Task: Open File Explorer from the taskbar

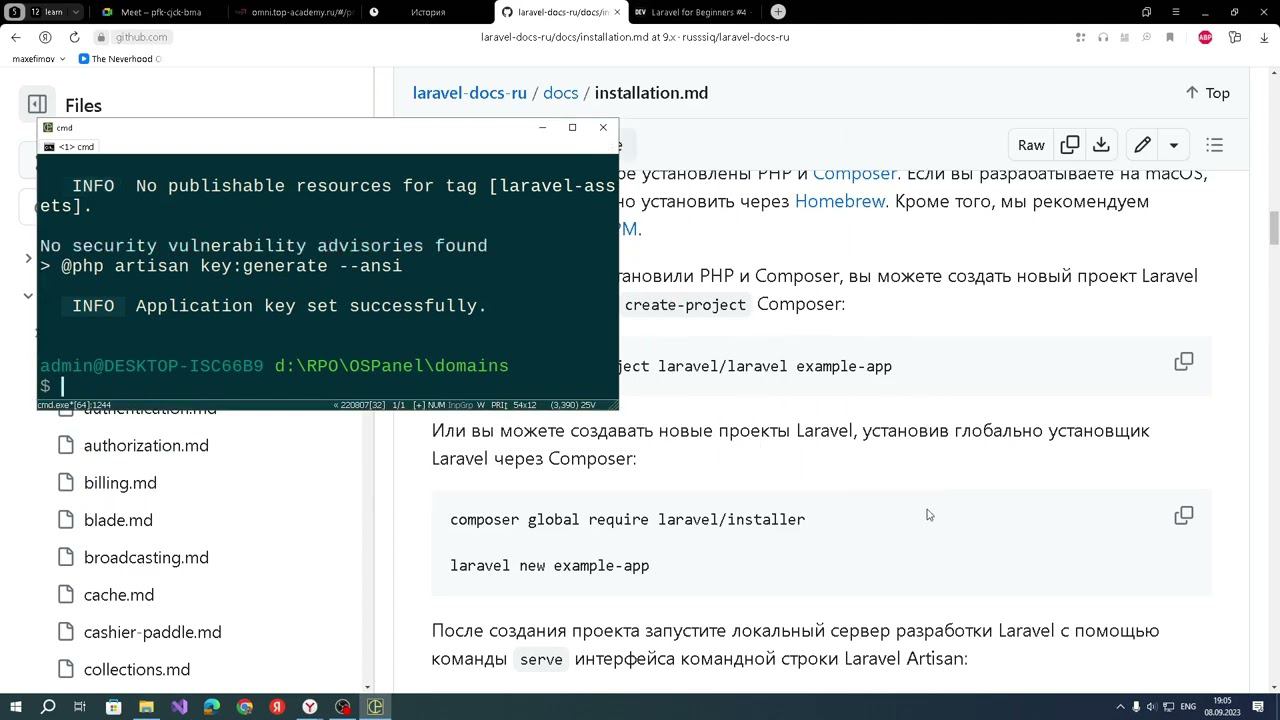Action: pyautogui.click(x=146, y=707)
